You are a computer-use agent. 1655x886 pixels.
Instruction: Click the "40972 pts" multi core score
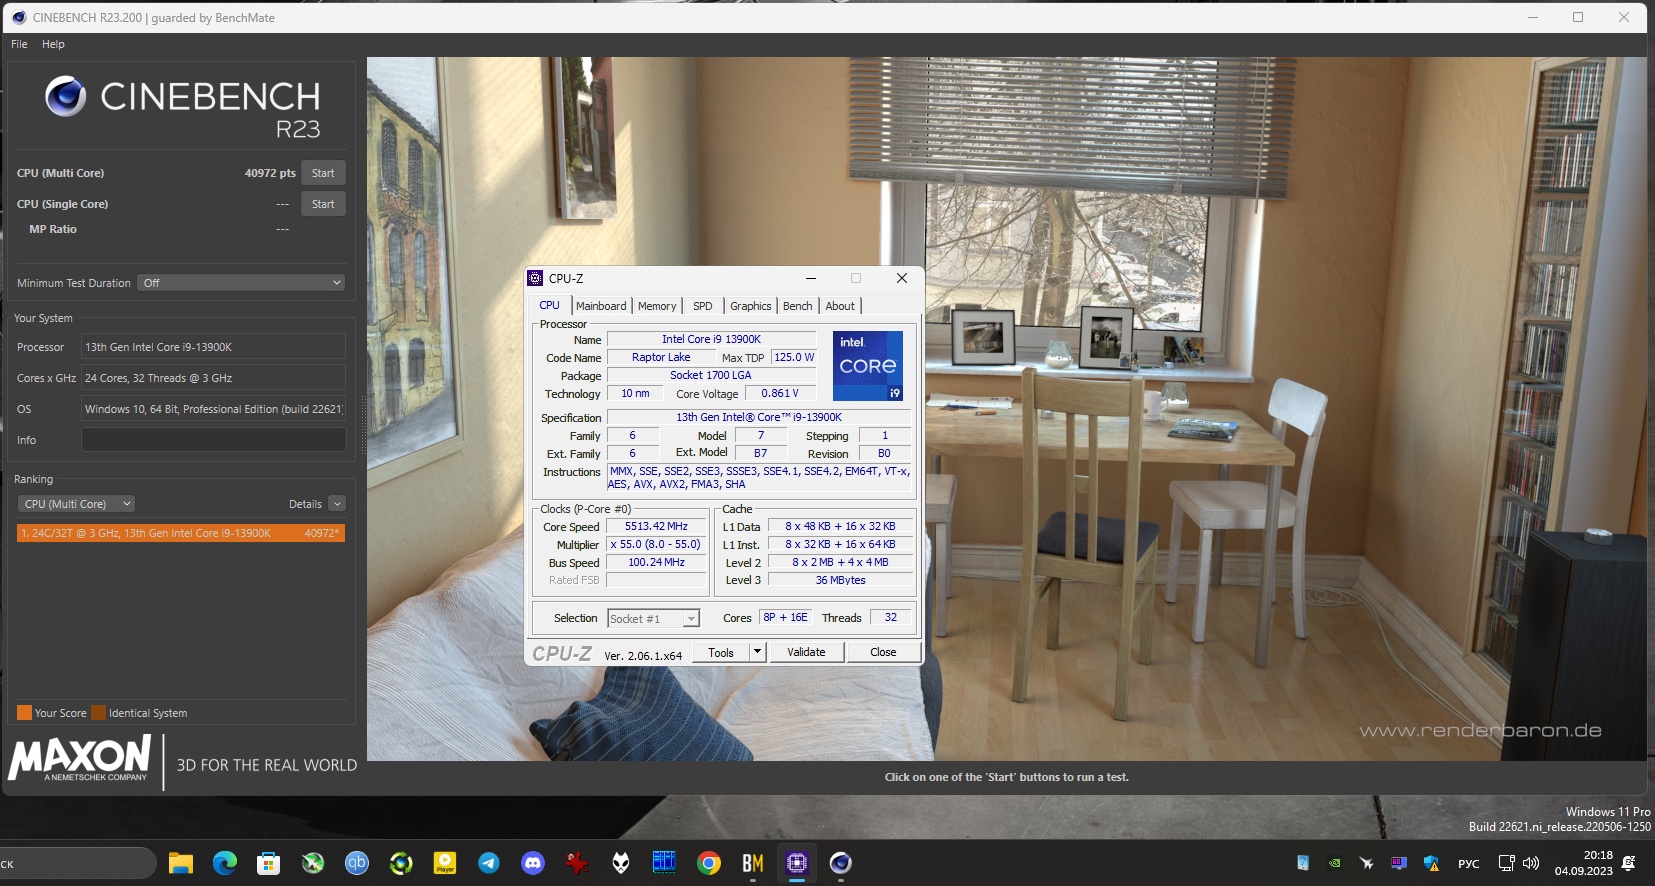[x=270, y=173]
